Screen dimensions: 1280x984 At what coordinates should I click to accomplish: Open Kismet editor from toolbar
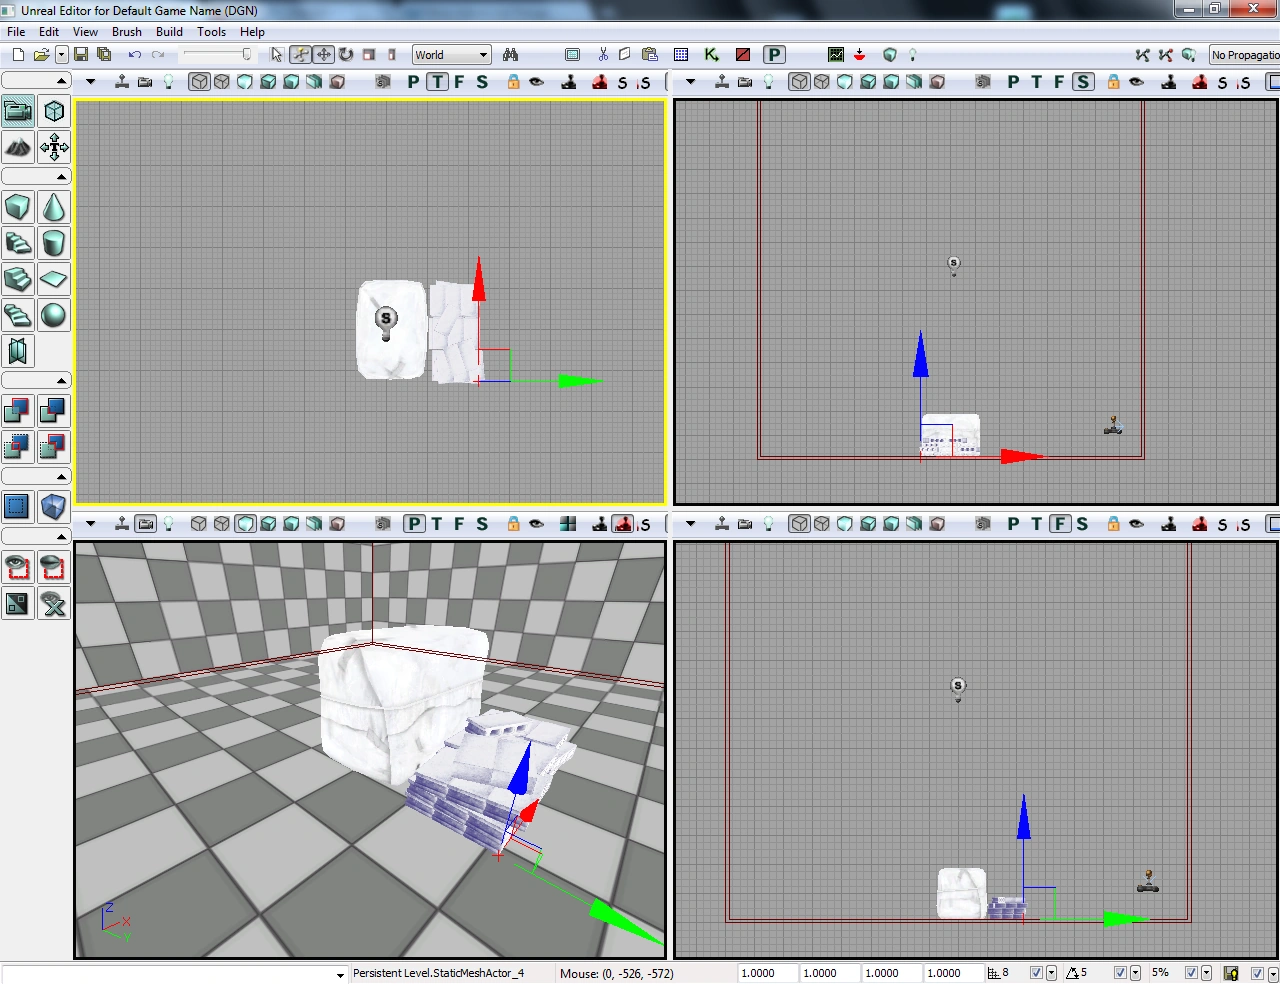(711, 55)
